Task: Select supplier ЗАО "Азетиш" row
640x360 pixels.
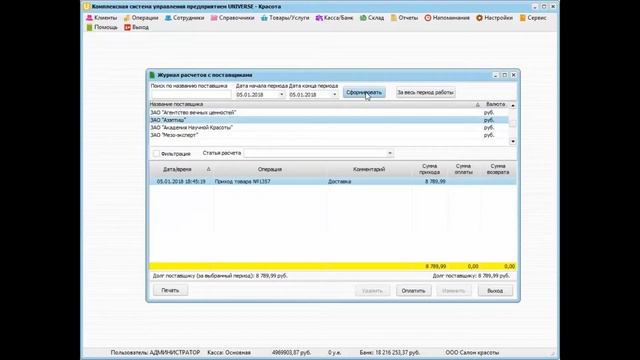Action: tap(329, 120)
